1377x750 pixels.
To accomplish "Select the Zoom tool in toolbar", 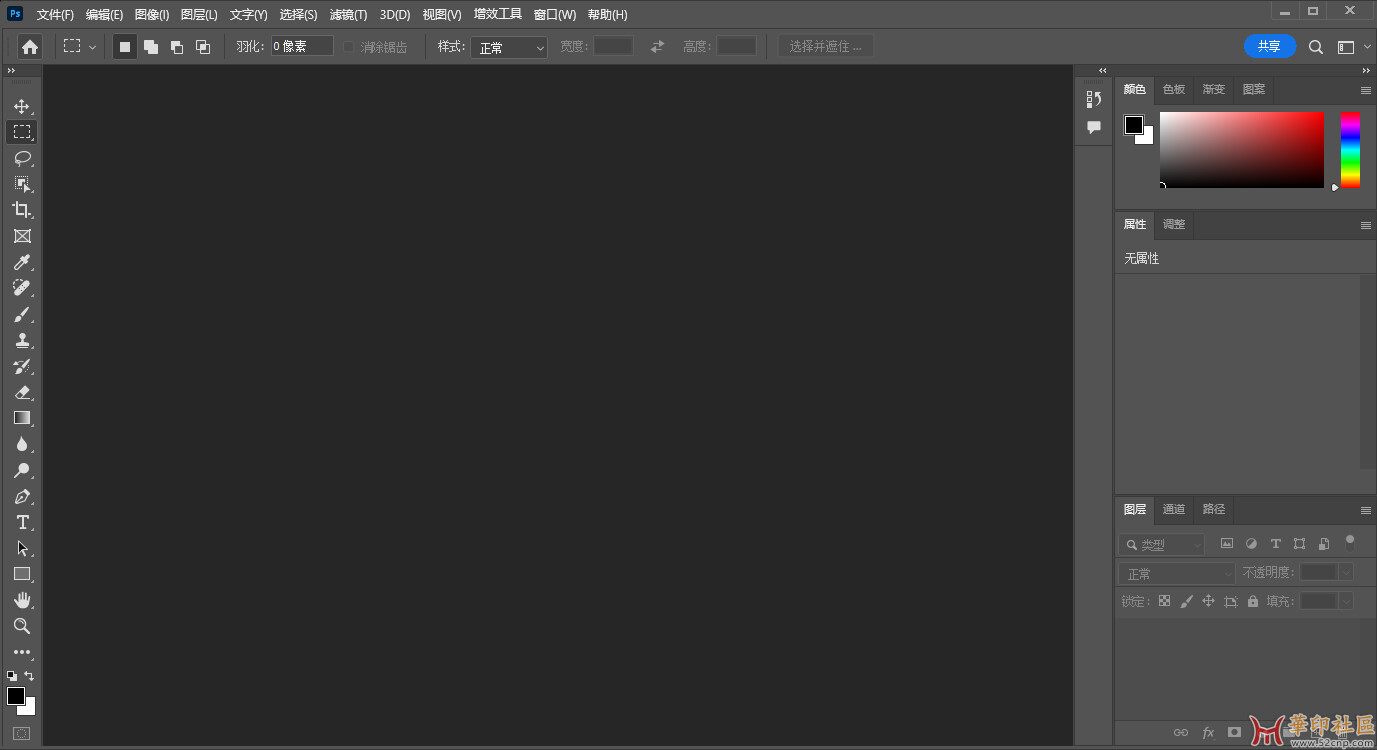I will tap(22, 626).
